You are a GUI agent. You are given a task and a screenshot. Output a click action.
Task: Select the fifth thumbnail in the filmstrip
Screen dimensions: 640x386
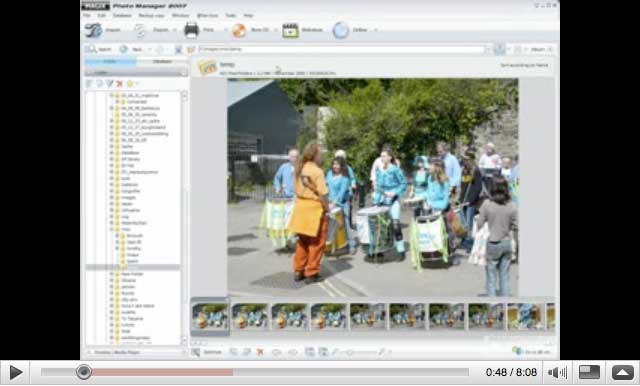coord(367,316)
